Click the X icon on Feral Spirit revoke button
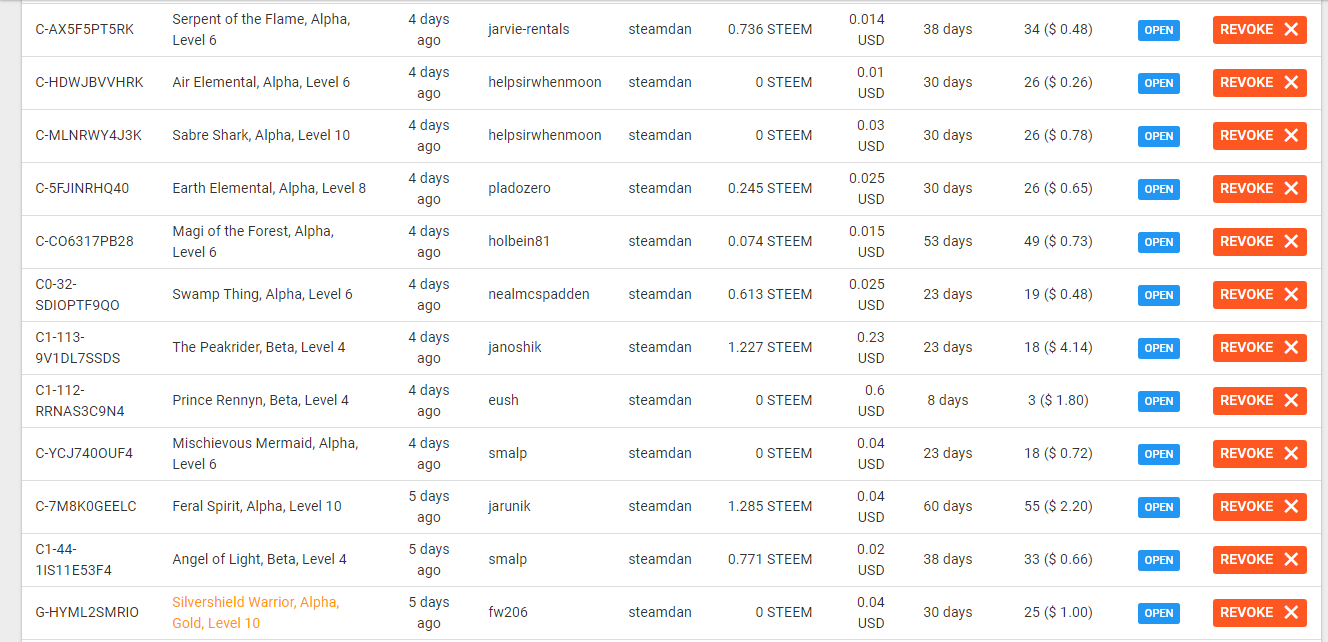This screenshot has height=642, width=1328. point(1291,507)
